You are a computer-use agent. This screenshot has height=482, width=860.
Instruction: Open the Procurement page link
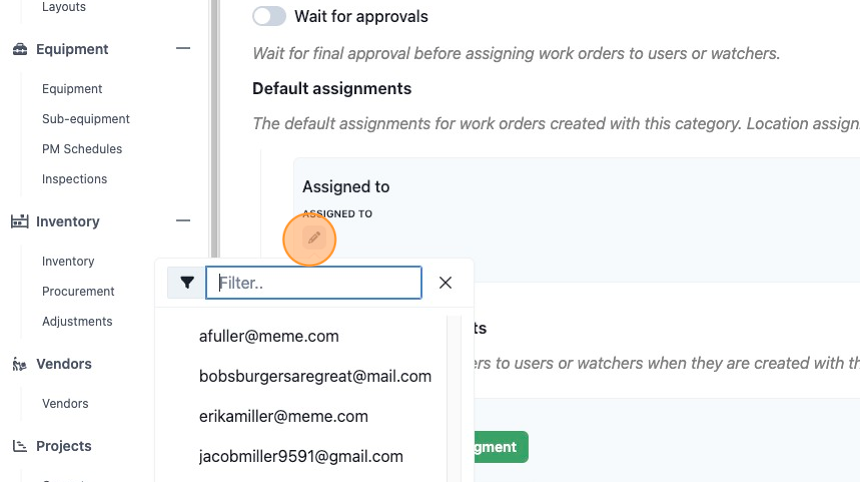pyautogui.click(x=78, y=291)
